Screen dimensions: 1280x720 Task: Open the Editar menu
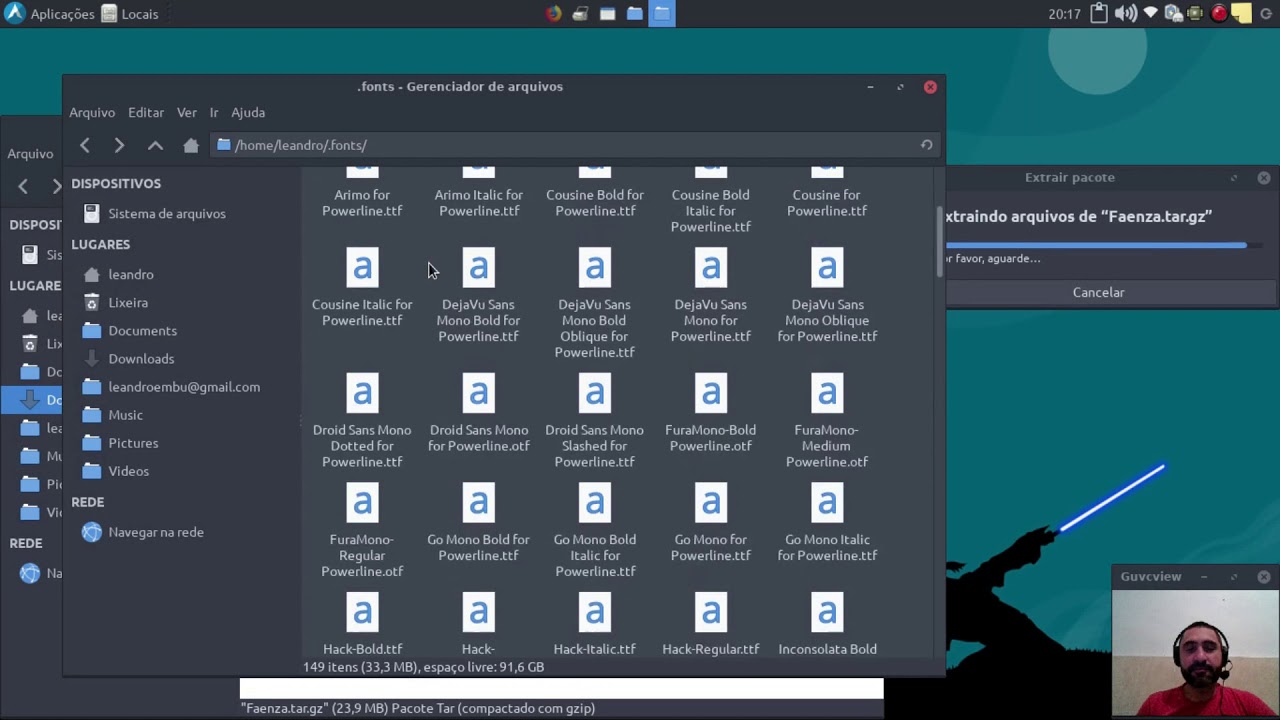[146, 112]
